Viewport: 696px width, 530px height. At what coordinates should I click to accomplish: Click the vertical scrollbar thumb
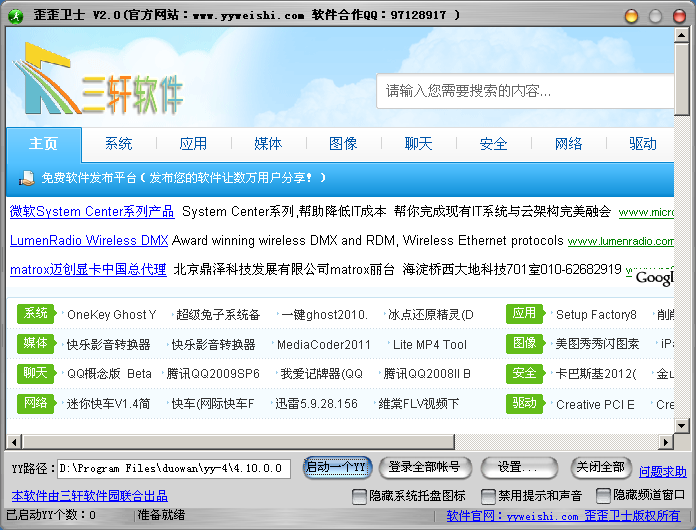tap(681, 79)
